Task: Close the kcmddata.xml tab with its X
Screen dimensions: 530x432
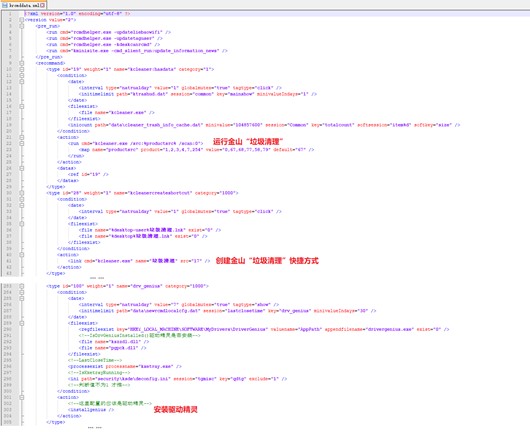Action: click(x=42, y=5)
